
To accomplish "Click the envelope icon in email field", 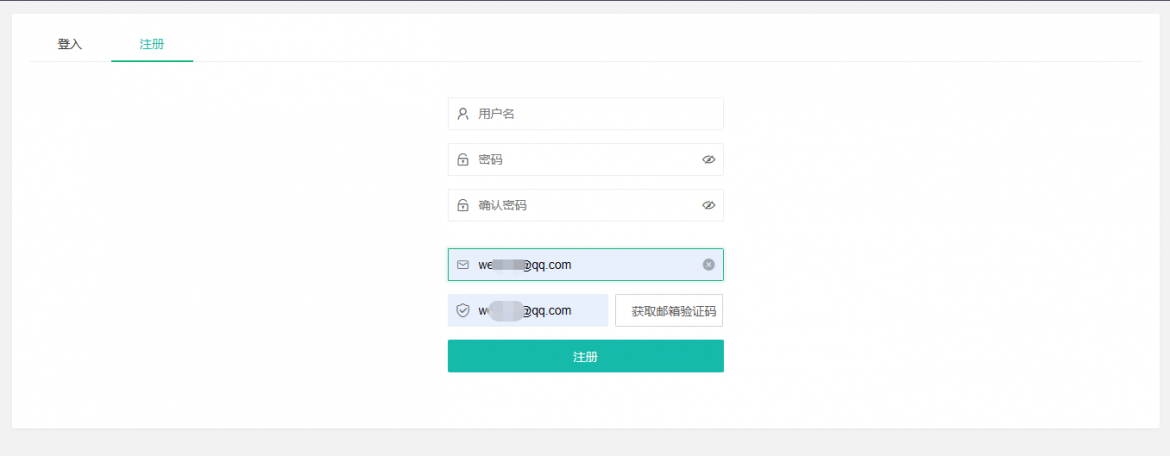I will 463,264.
